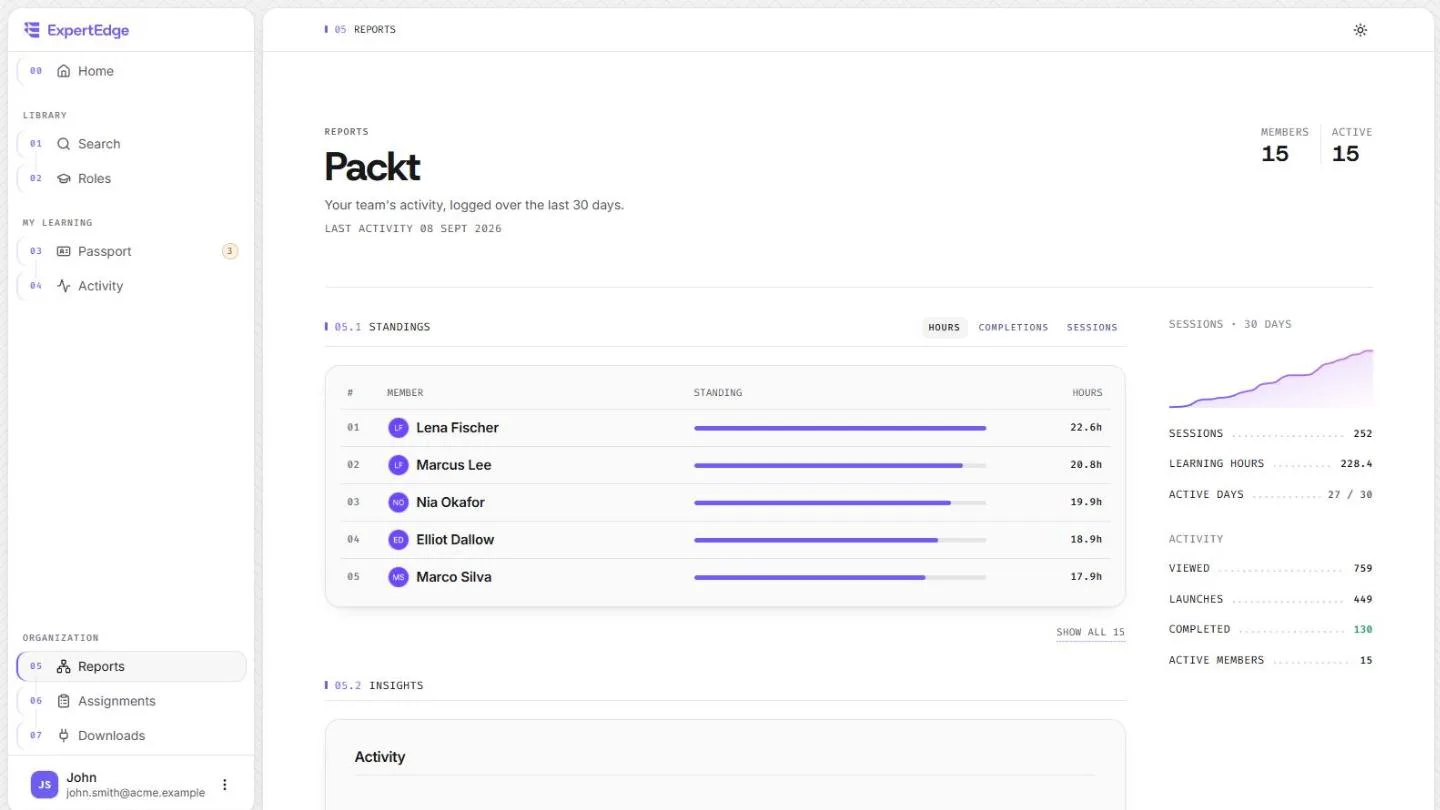Click the name Elliot Dallow
1440x810 pixels.
tap(455, 540)
